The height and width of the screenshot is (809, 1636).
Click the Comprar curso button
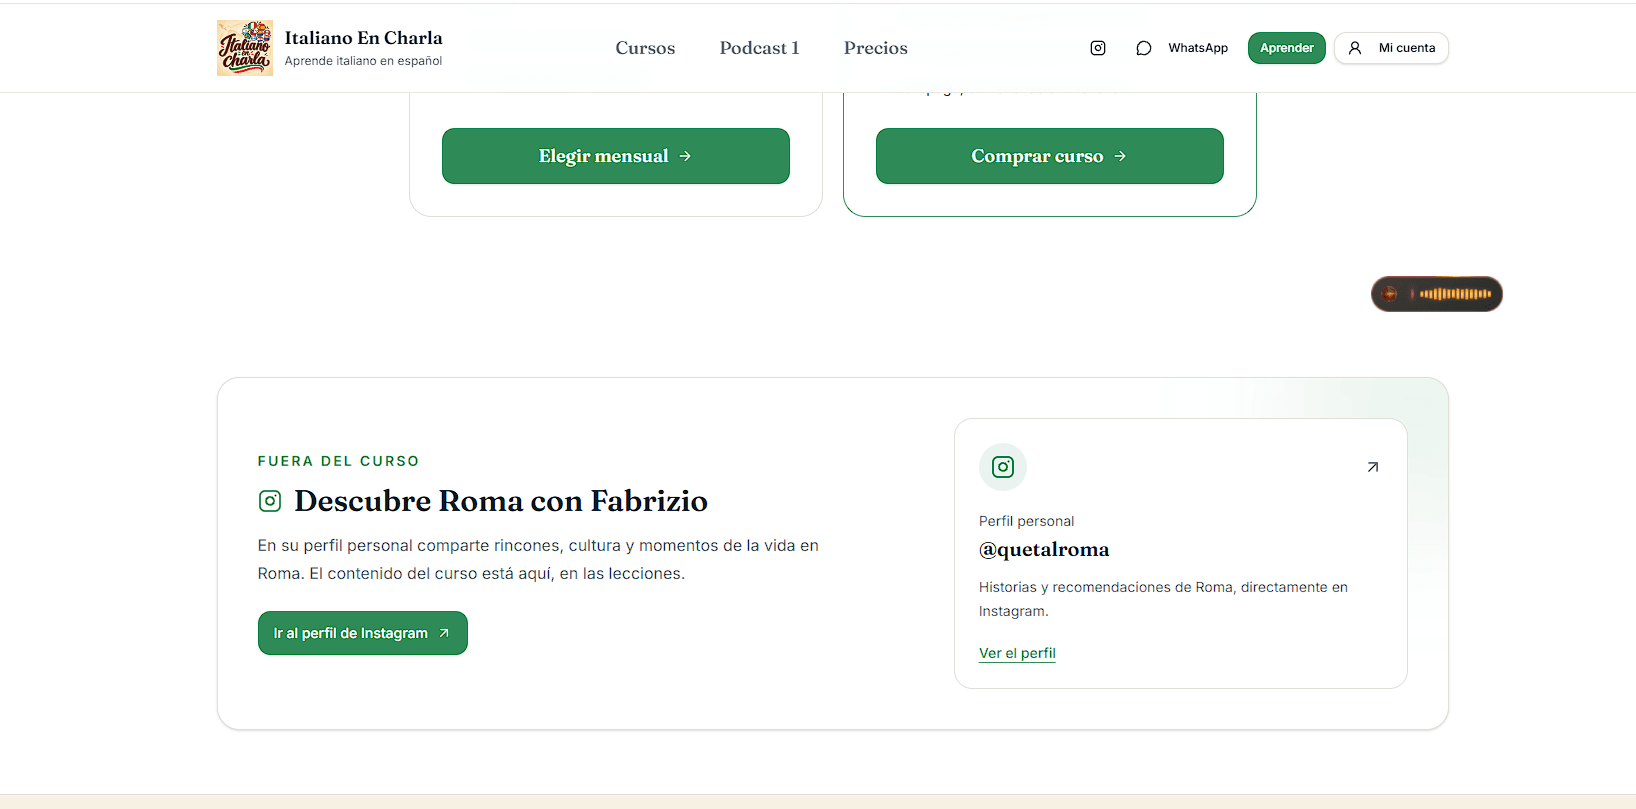[1050, 156]
